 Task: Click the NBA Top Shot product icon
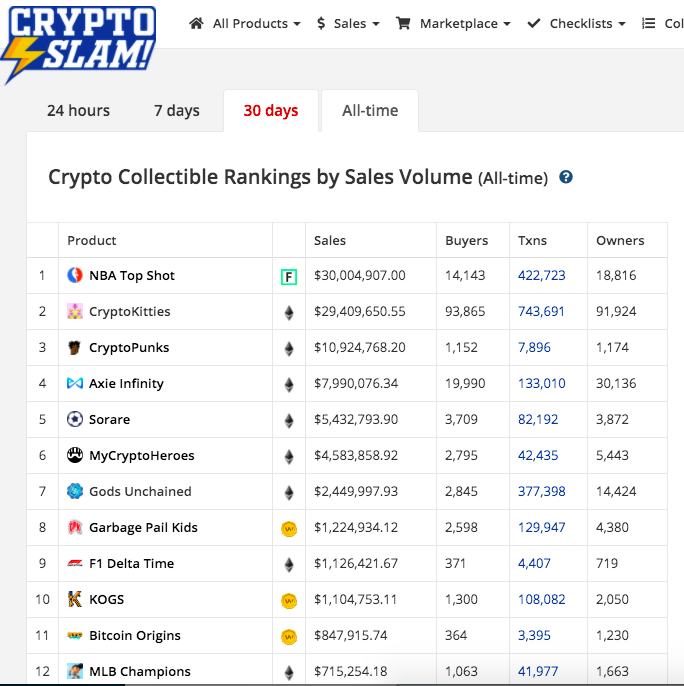point(74,275)
